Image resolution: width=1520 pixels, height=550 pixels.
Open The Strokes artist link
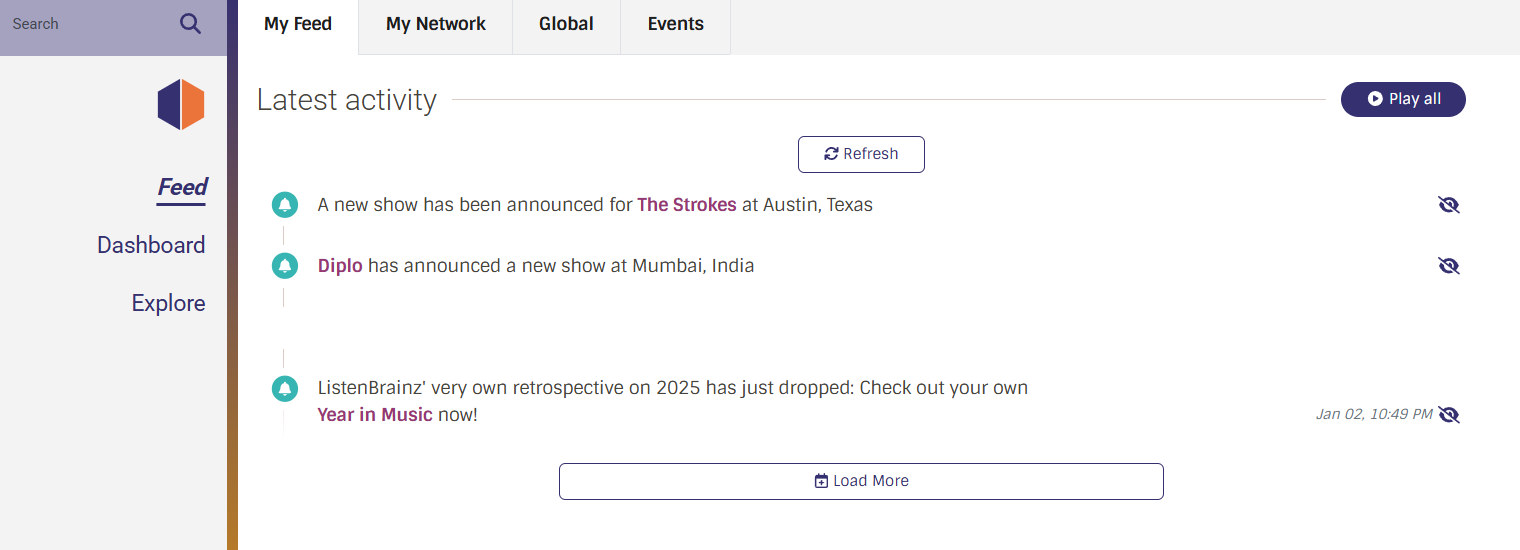click(x=687, y=205)
